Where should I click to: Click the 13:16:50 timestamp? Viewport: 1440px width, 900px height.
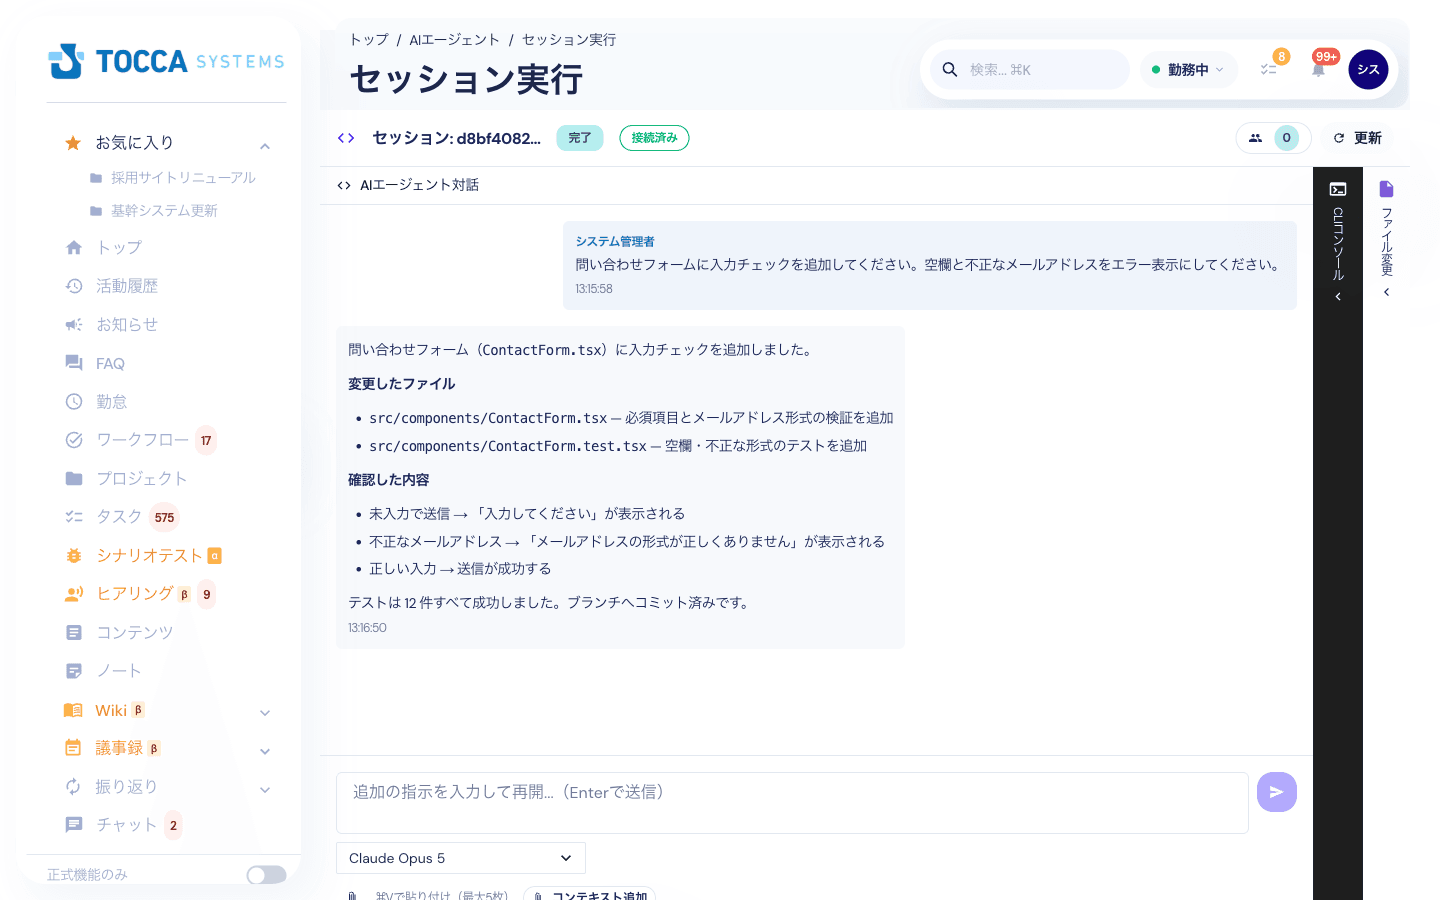pos(367,628)
